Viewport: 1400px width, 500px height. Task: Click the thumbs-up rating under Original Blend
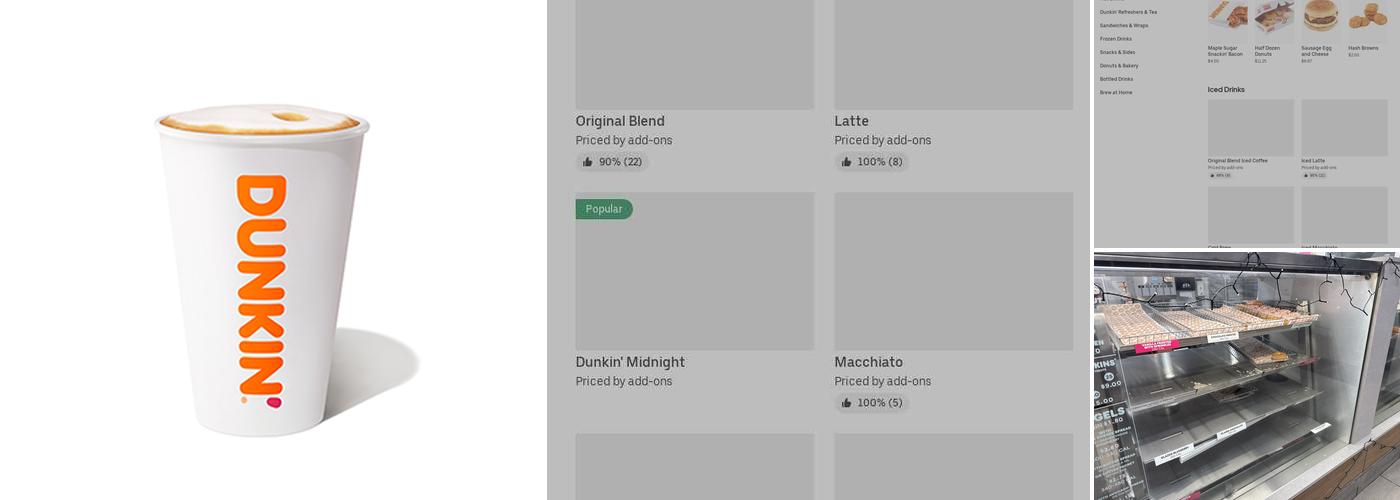tap(612, 162)
